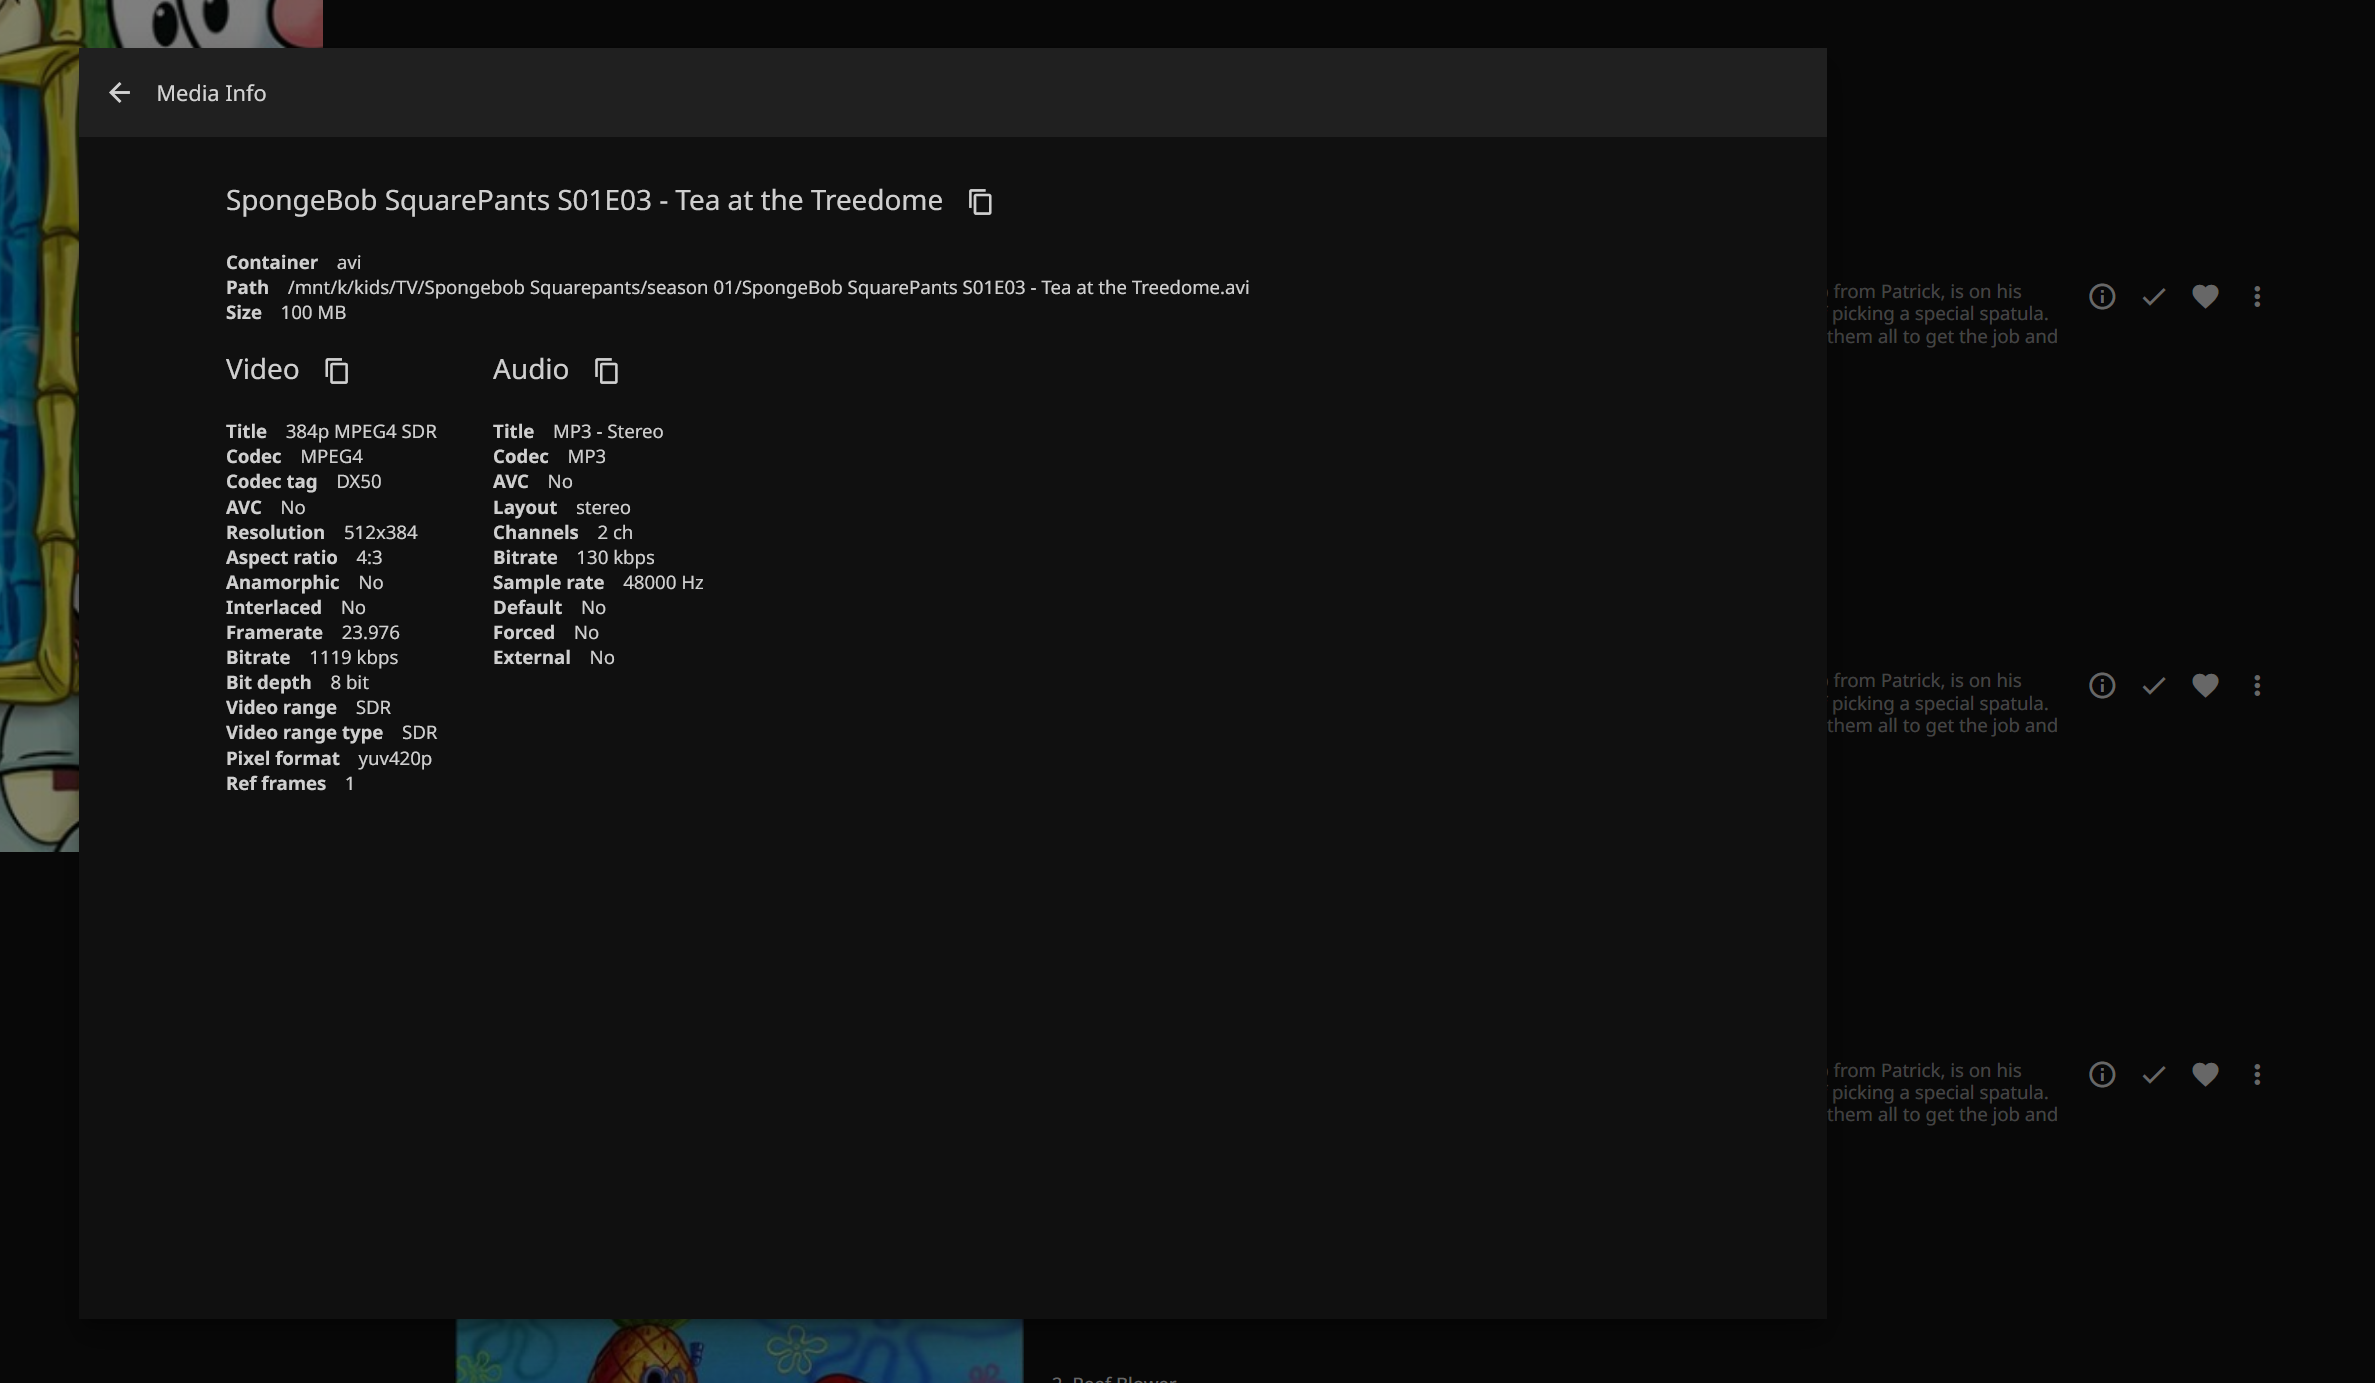This screenshot has width=2375, height=1383.
Task: Open info icon on first episode row
Action: click(x=2102, y=297)
